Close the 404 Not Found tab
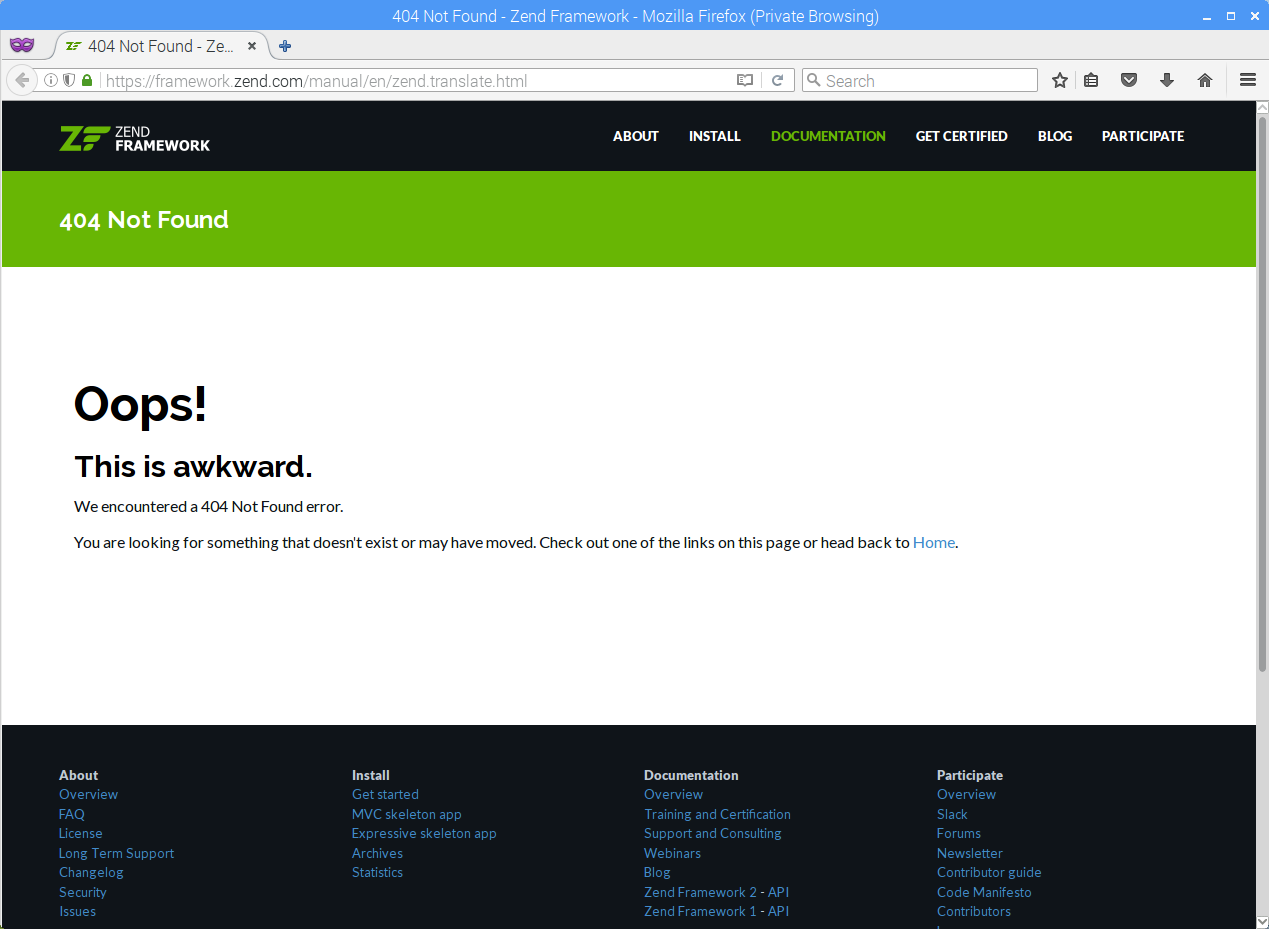 (x=252, y=46)
